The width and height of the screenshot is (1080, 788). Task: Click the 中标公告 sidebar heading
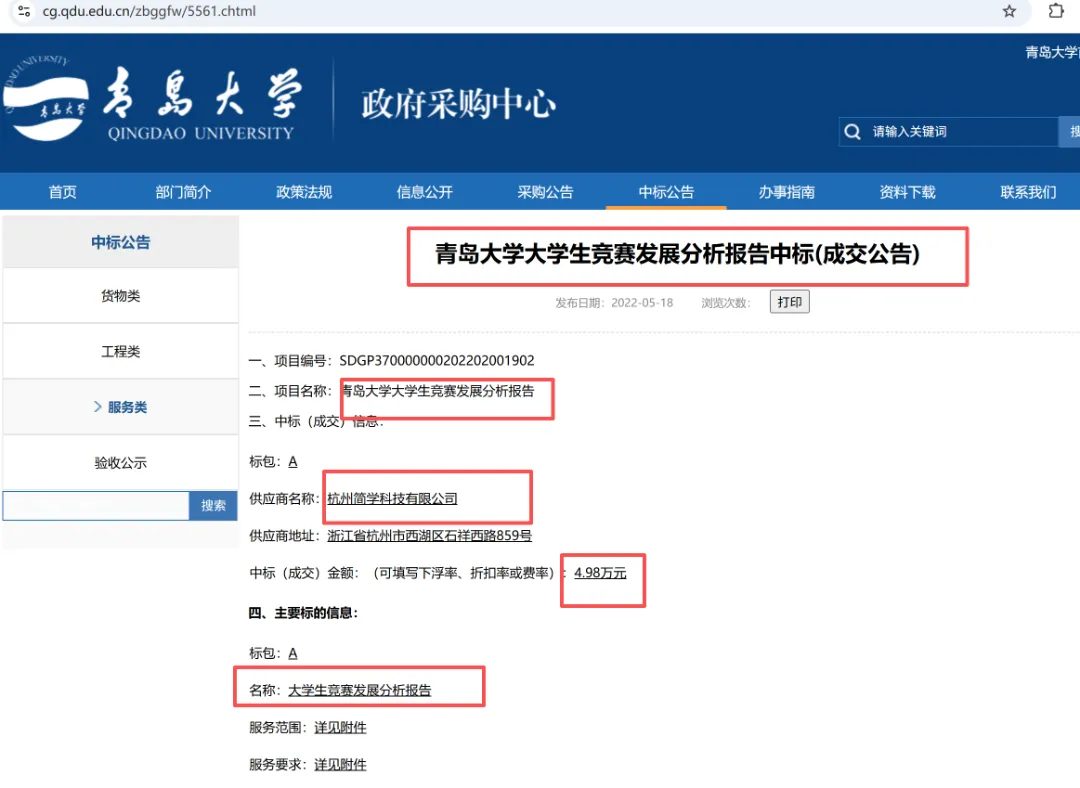click(121, 242)
